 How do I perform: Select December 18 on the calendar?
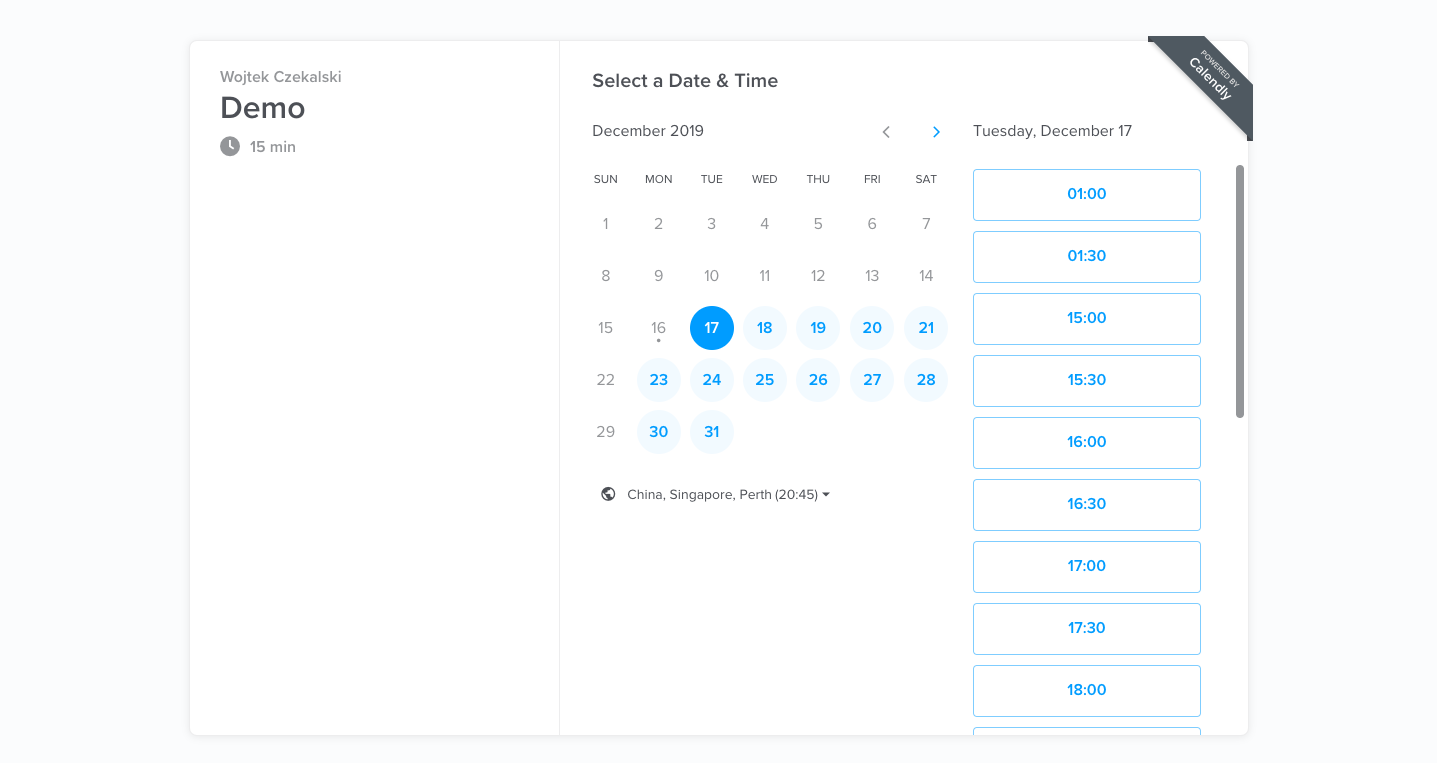pos(765,328)
